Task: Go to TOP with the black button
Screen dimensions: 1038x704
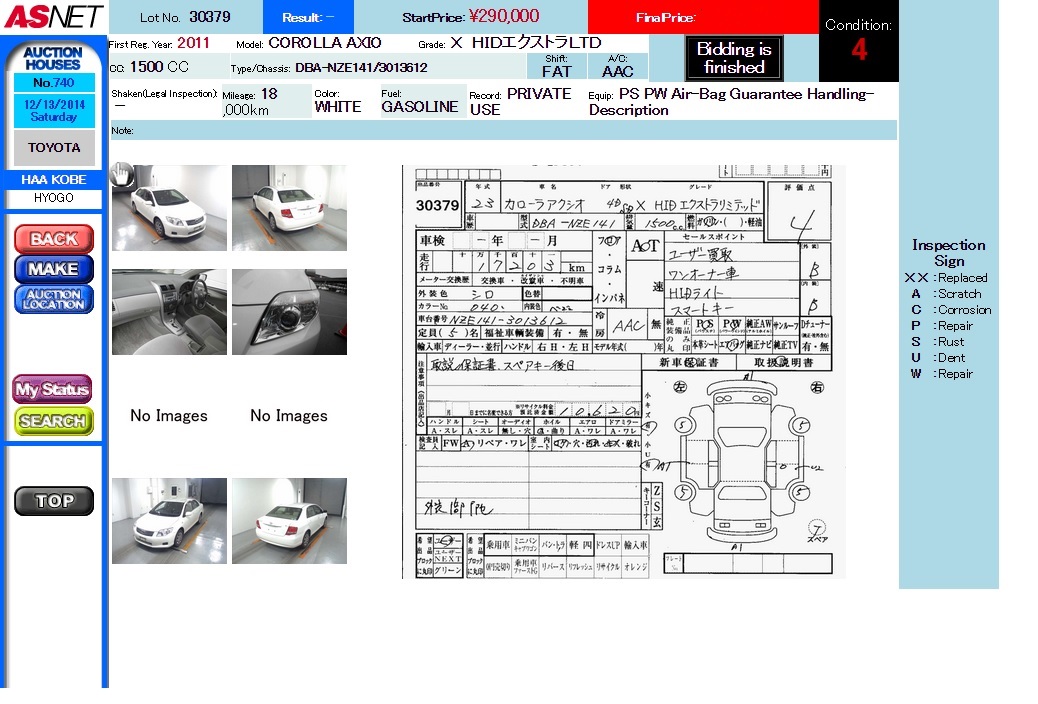Action: pos(53,501)
